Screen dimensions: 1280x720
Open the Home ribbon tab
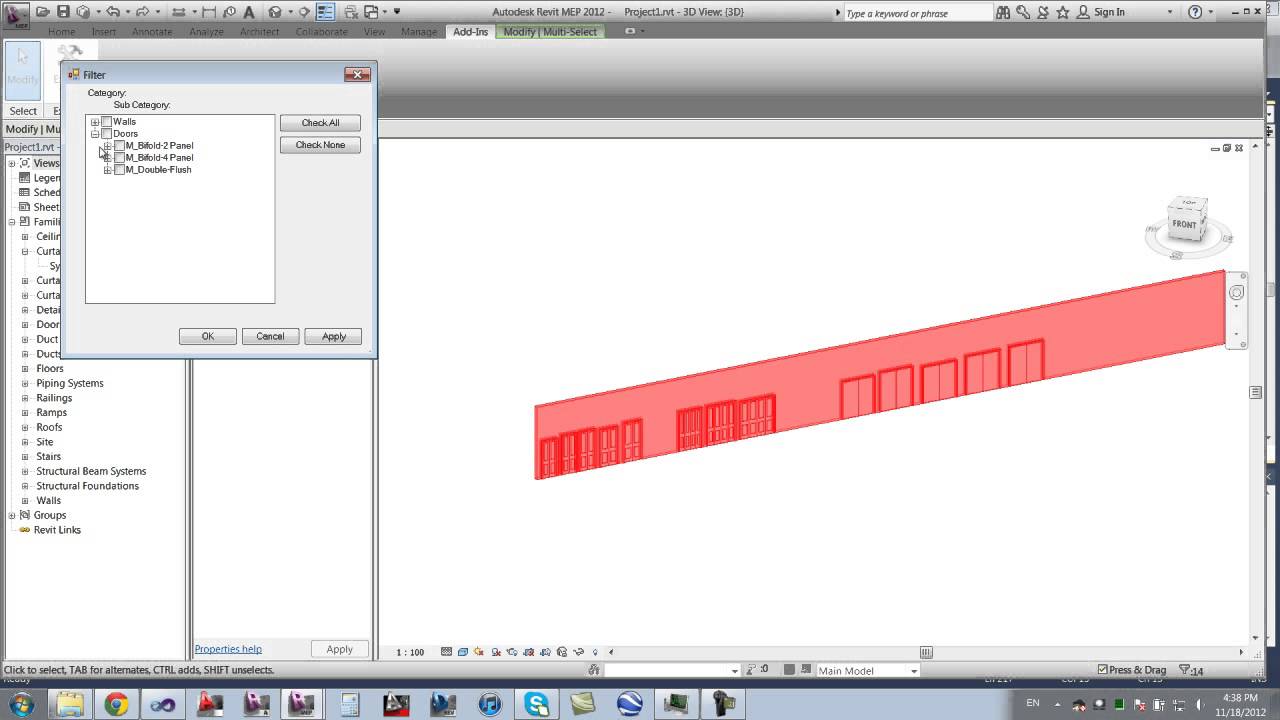point(61,32)
